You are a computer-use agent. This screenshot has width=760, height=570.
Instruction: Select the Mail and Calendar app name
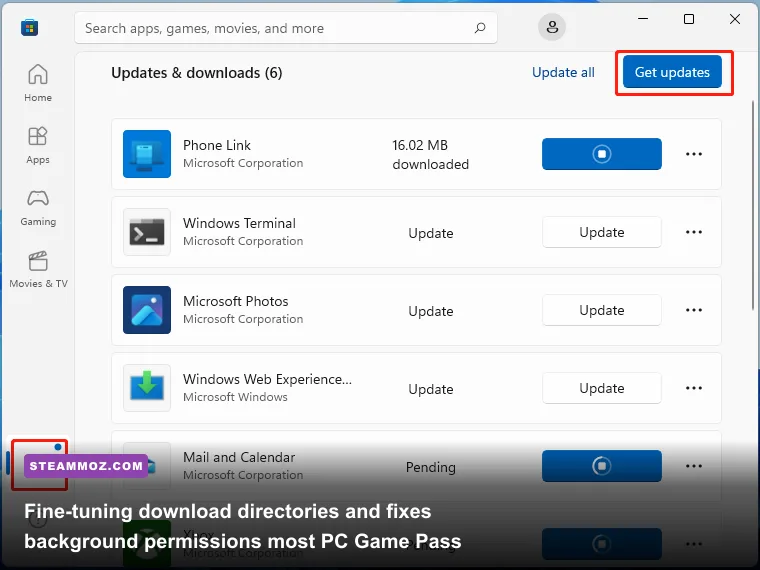click(239, 457)
